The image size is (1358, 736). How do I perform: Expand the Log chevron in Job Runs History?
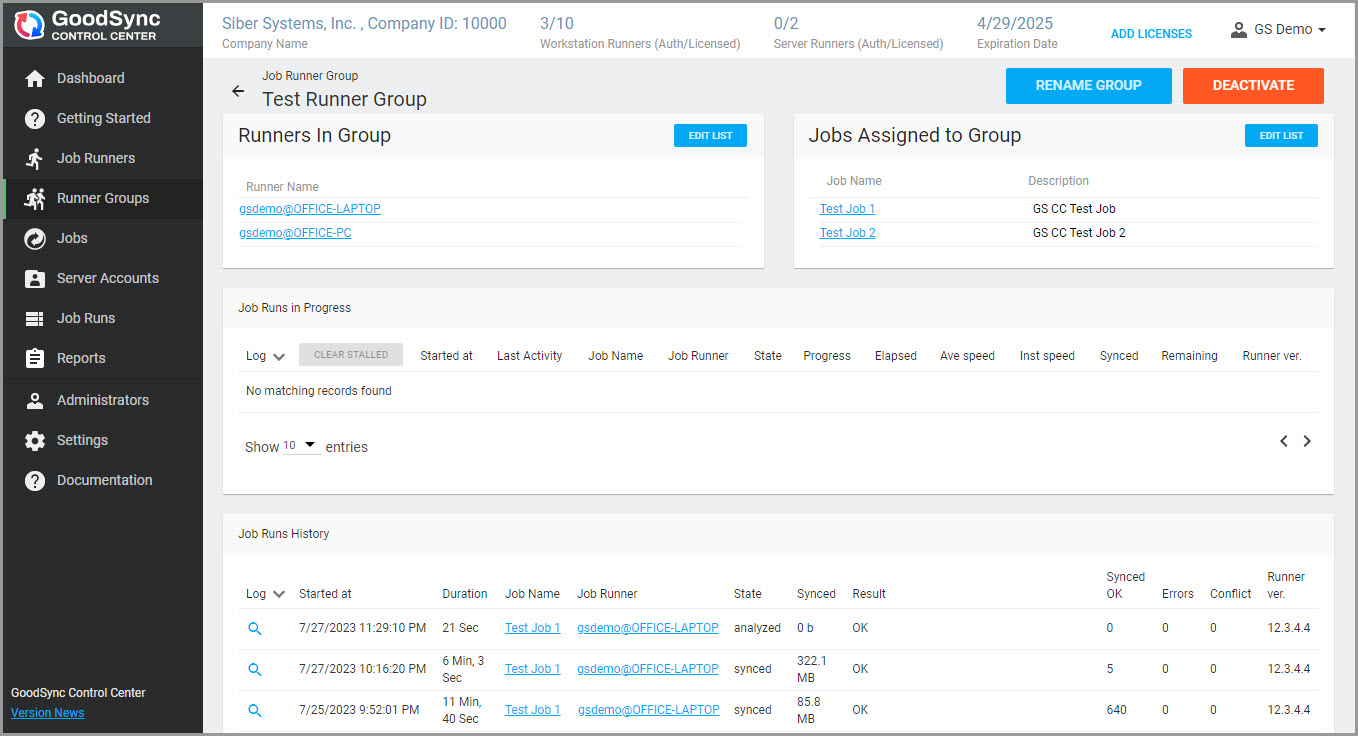coord(279,594)
